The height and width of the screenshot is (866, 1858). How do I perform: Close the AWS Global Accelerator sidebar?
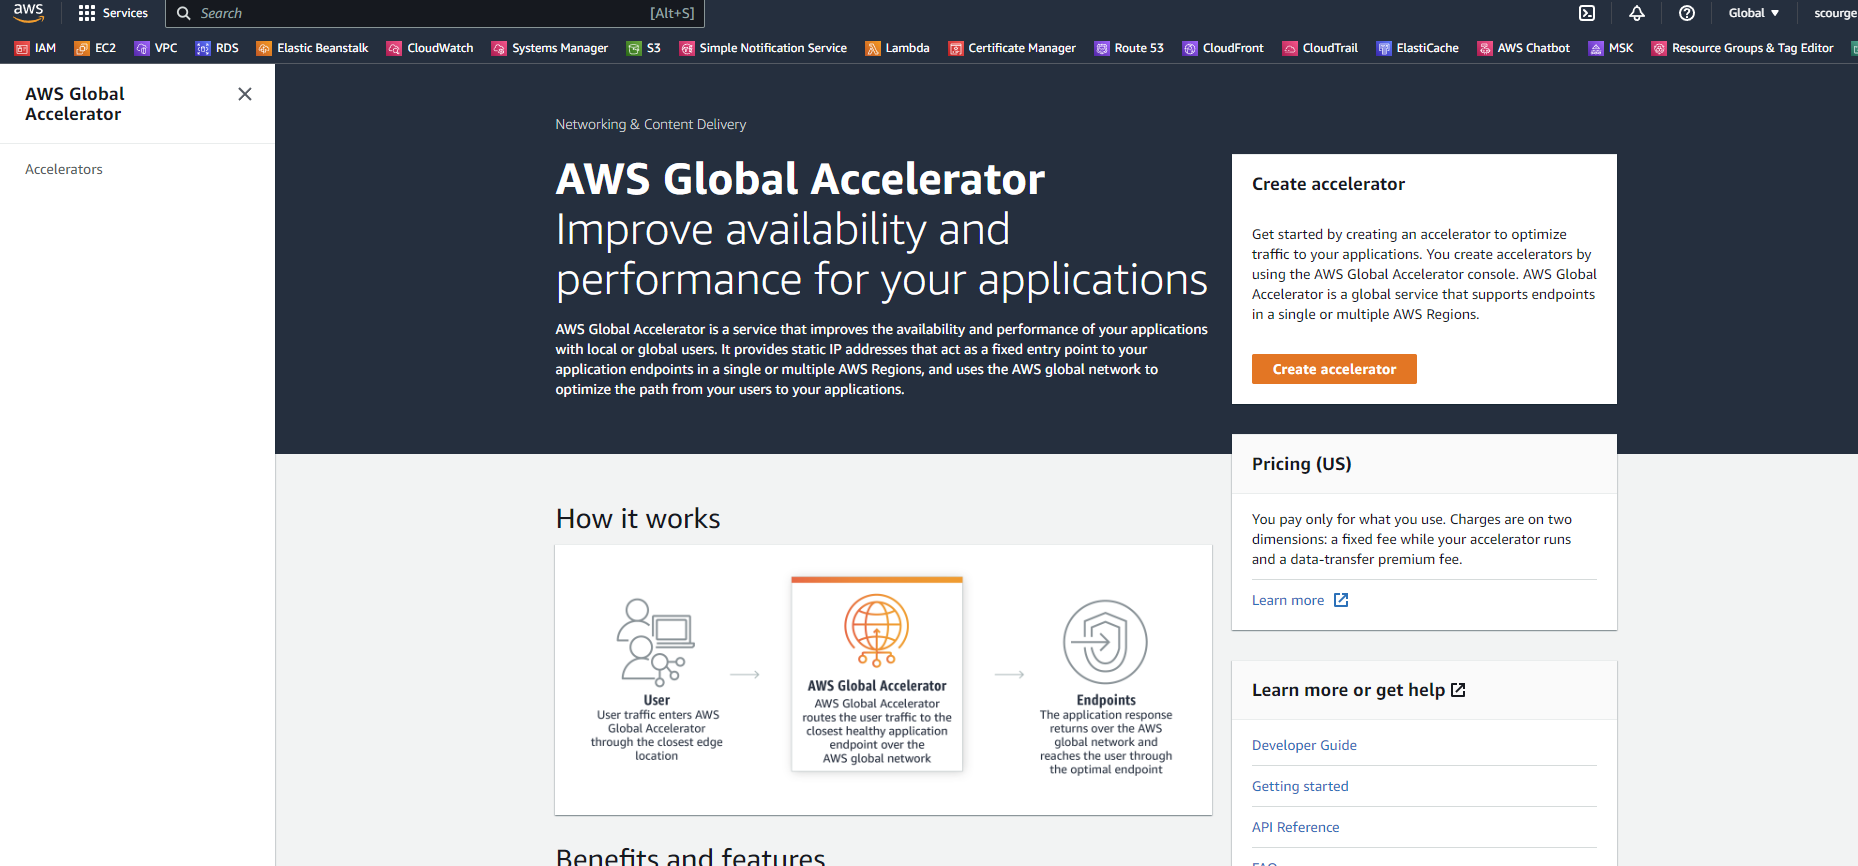245,94
